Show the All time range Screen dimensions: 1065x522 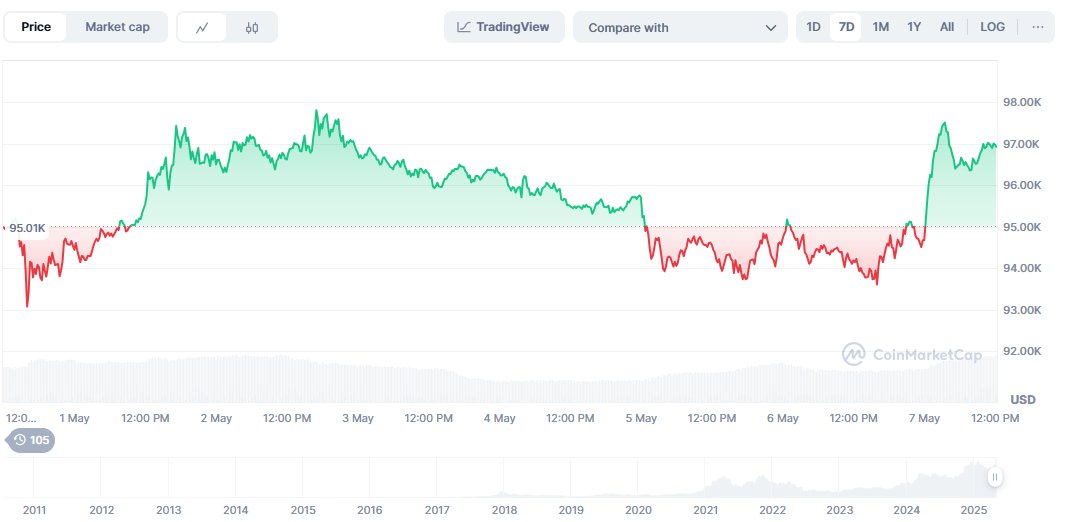click(x=947, y=27)
